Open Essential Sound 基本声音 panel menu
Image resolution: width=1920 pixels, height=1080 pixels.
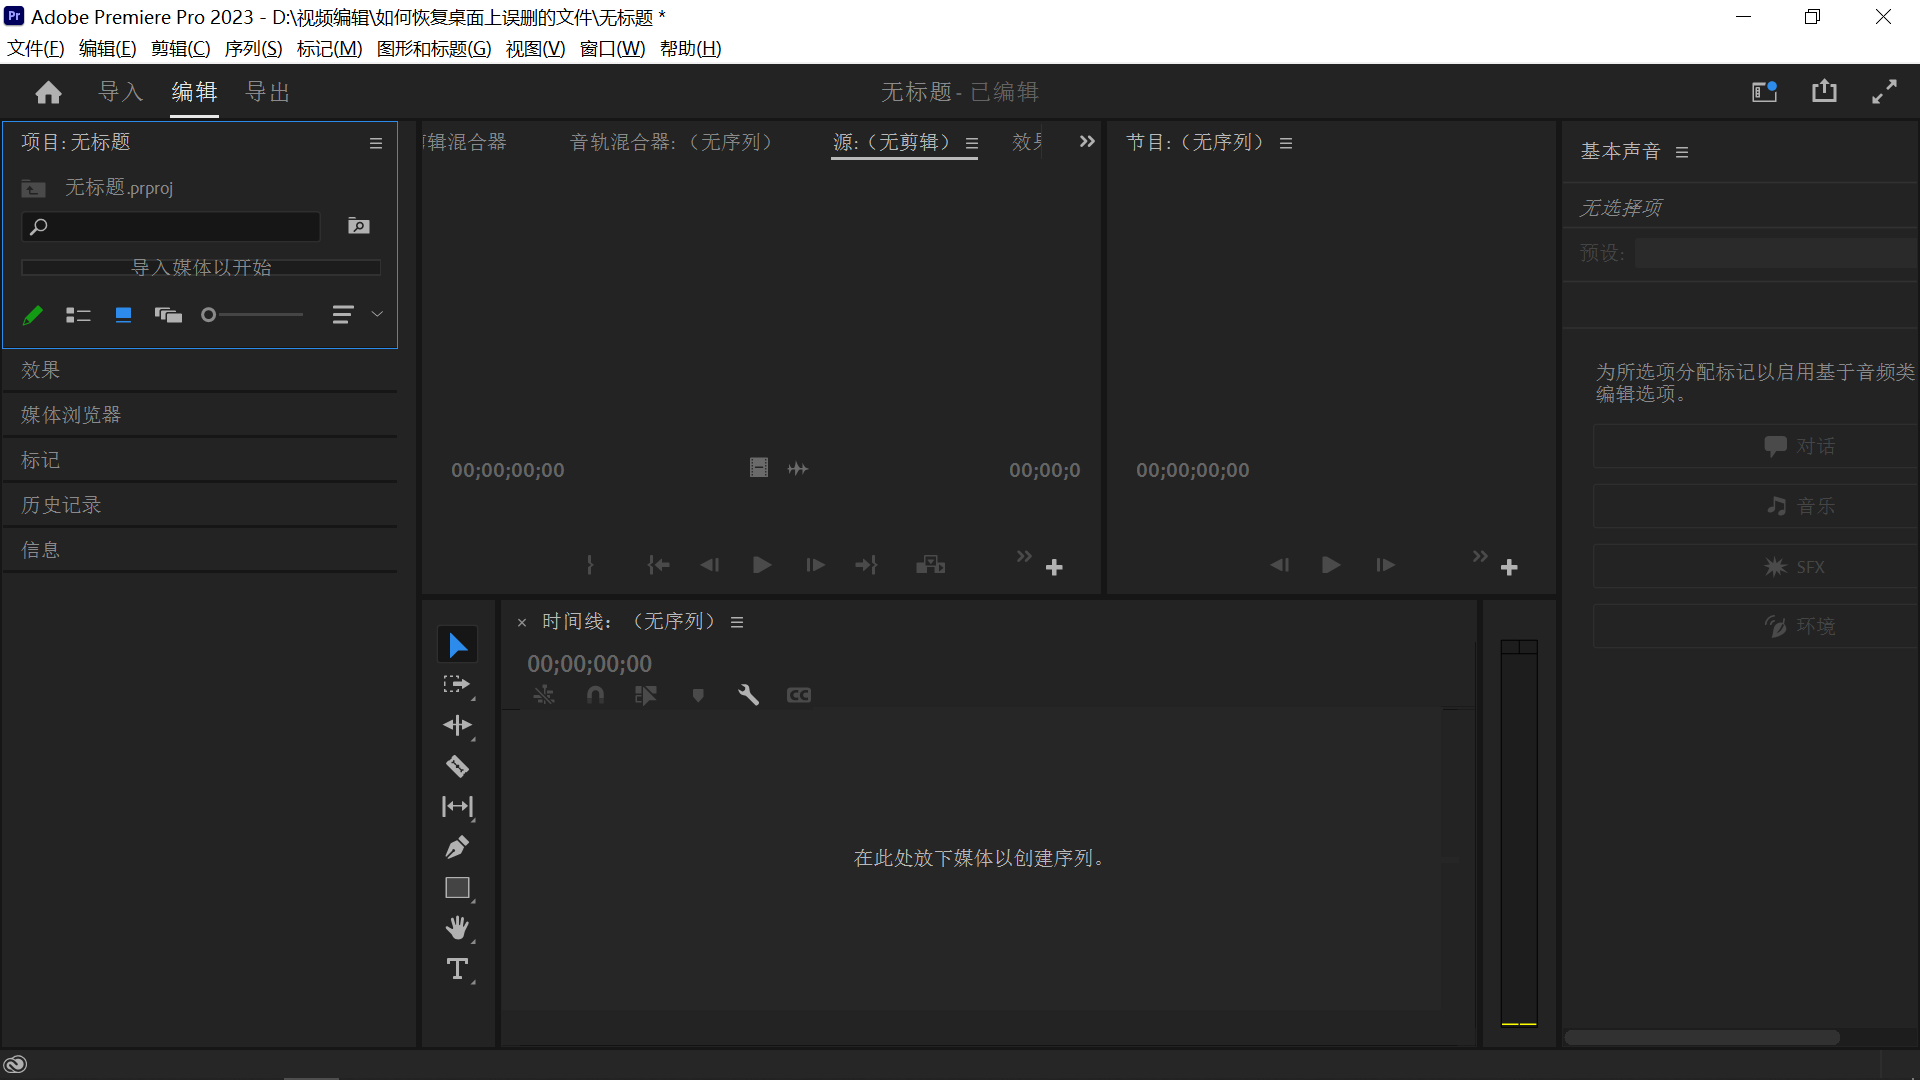pos(1682,152)
